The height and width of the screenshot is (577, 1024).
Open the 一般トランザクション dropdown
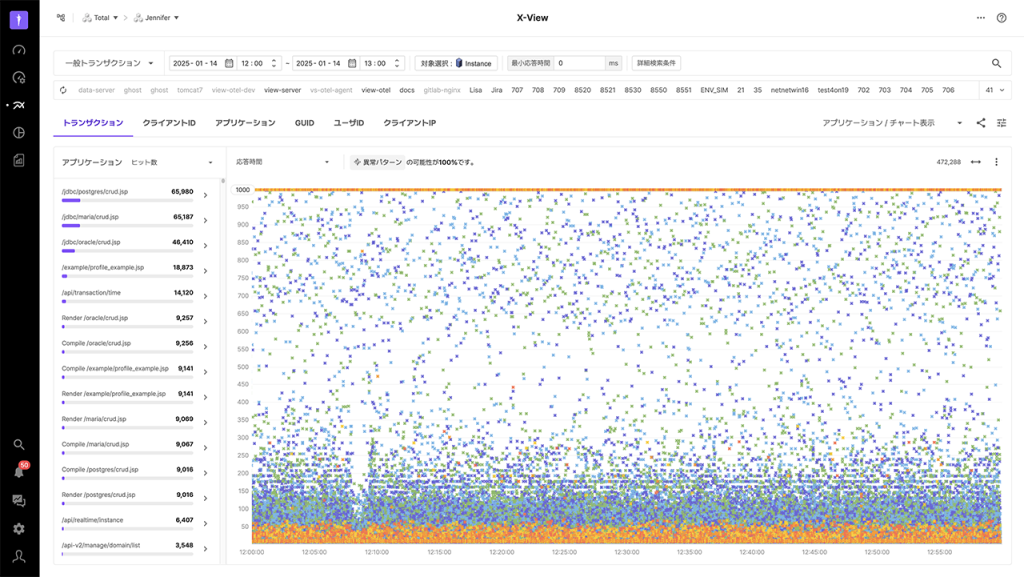pos(109,63)
